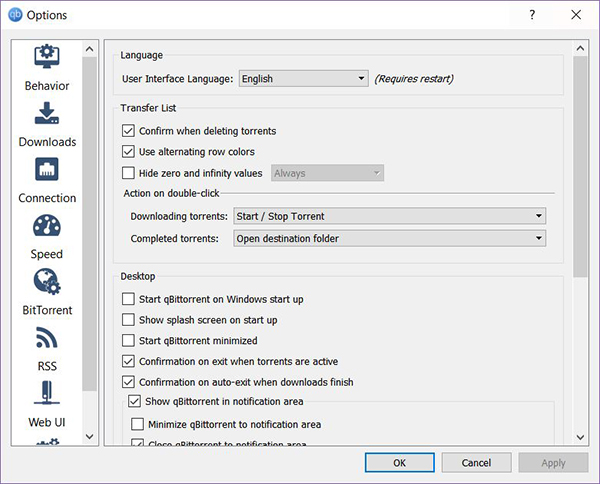600x484 pixels.
Task: Open the Completed torrents action dropdown
Action: 390,238
